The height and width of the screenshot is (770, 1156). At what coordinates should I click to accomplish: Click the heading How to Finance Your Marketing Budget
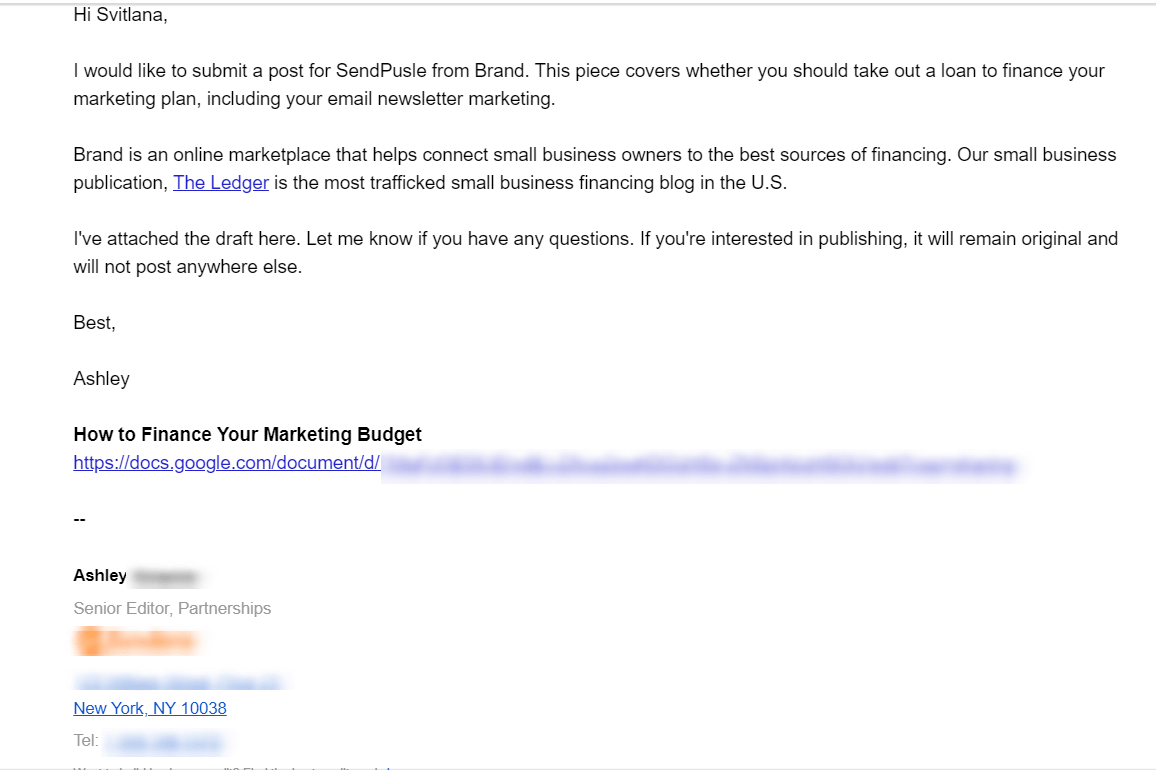pos(247,435)
